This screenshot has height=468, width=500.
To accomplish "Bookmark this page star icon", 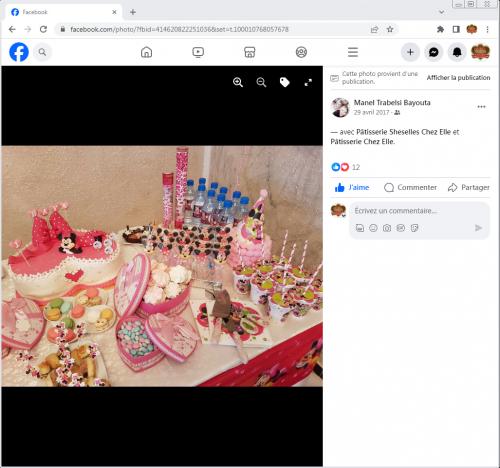I will click(390, 29).
